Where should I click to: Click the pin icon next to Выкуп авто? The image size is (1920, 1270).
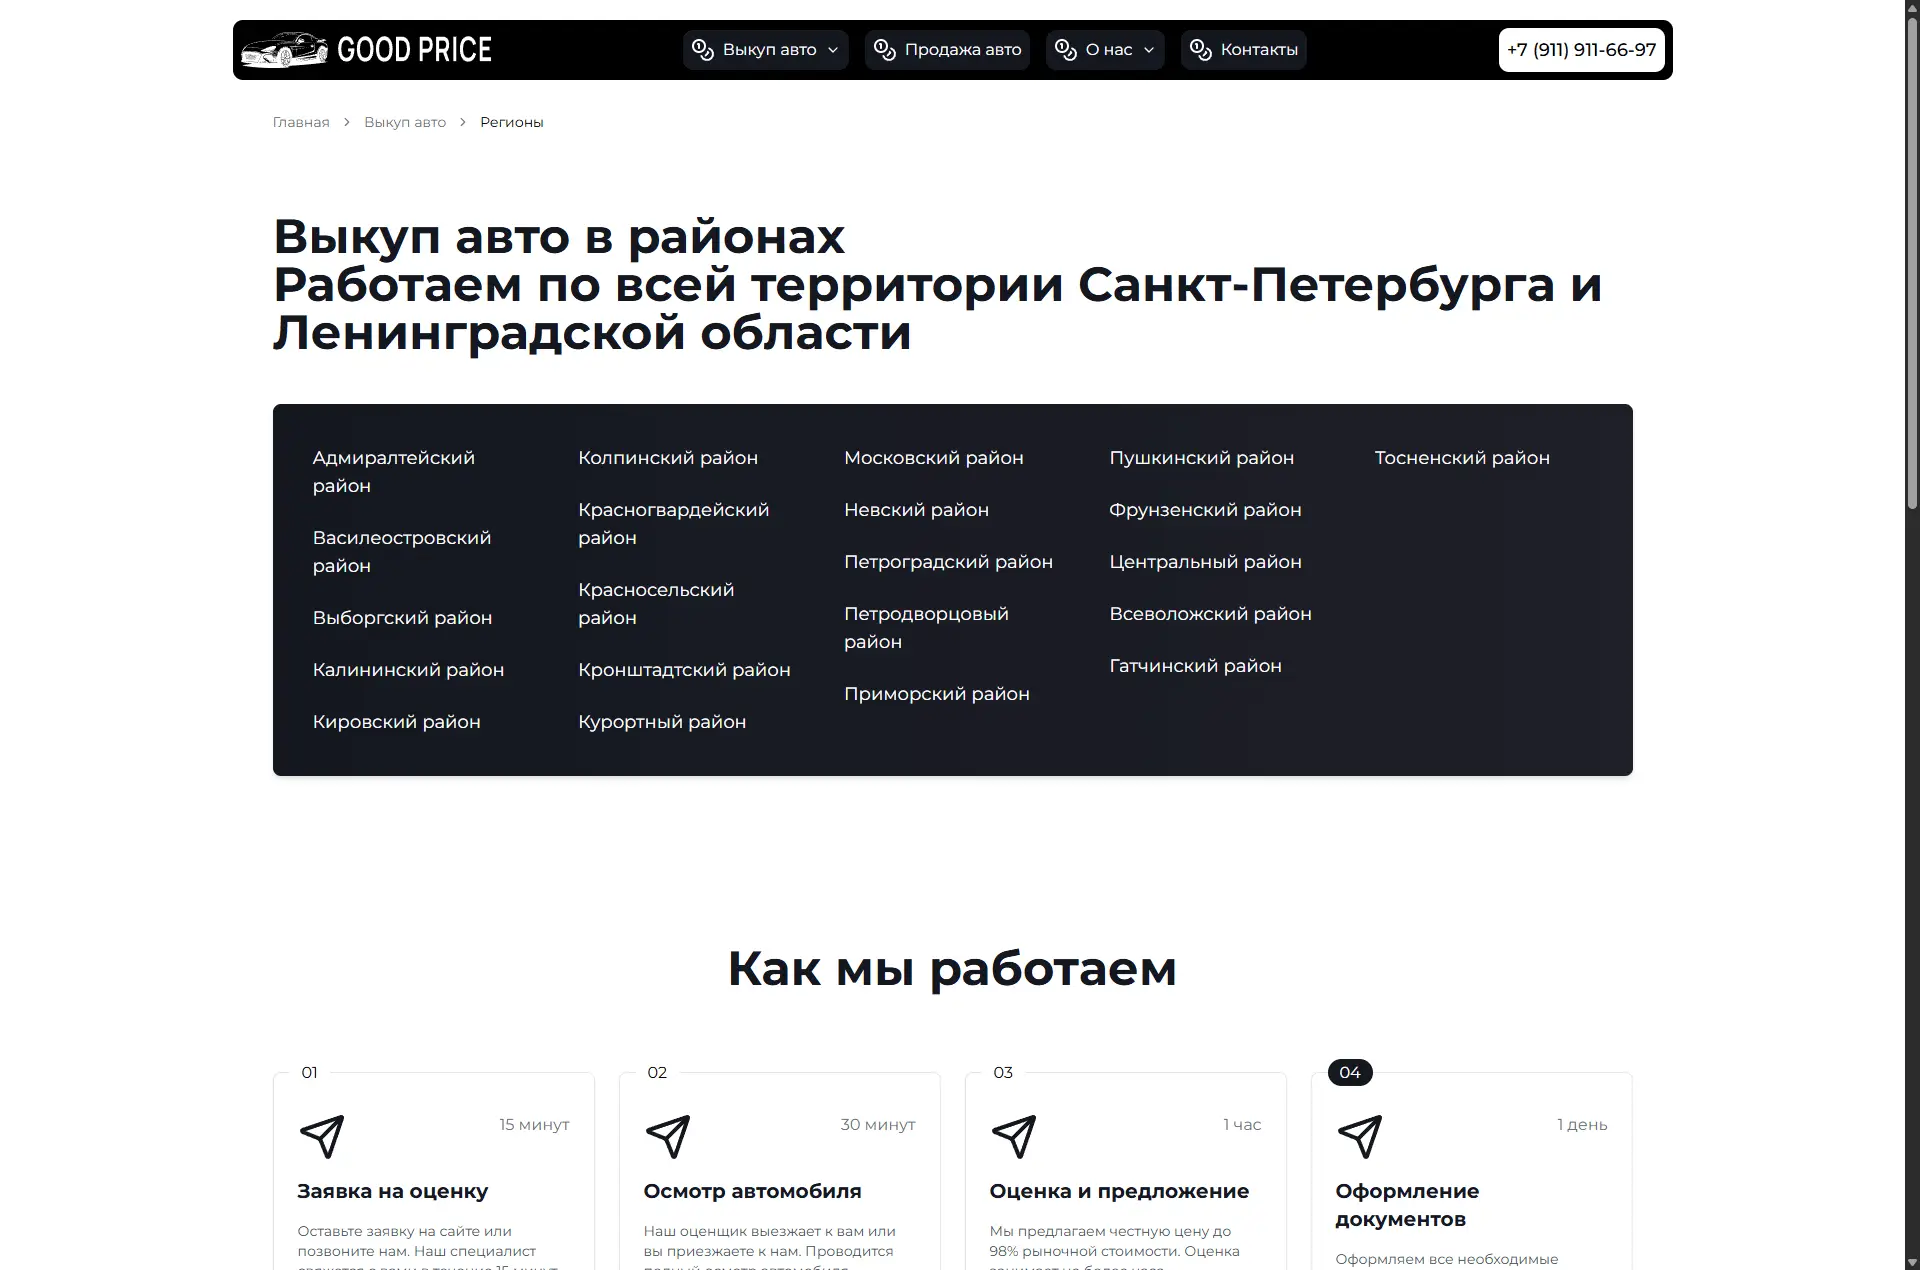(701, 49)
